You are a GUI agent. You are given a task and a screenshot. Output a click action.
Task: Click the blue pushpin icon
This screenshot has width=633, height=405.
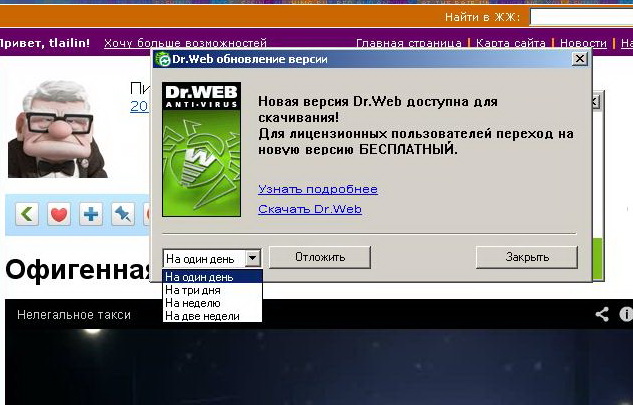(x=123, y=214)
